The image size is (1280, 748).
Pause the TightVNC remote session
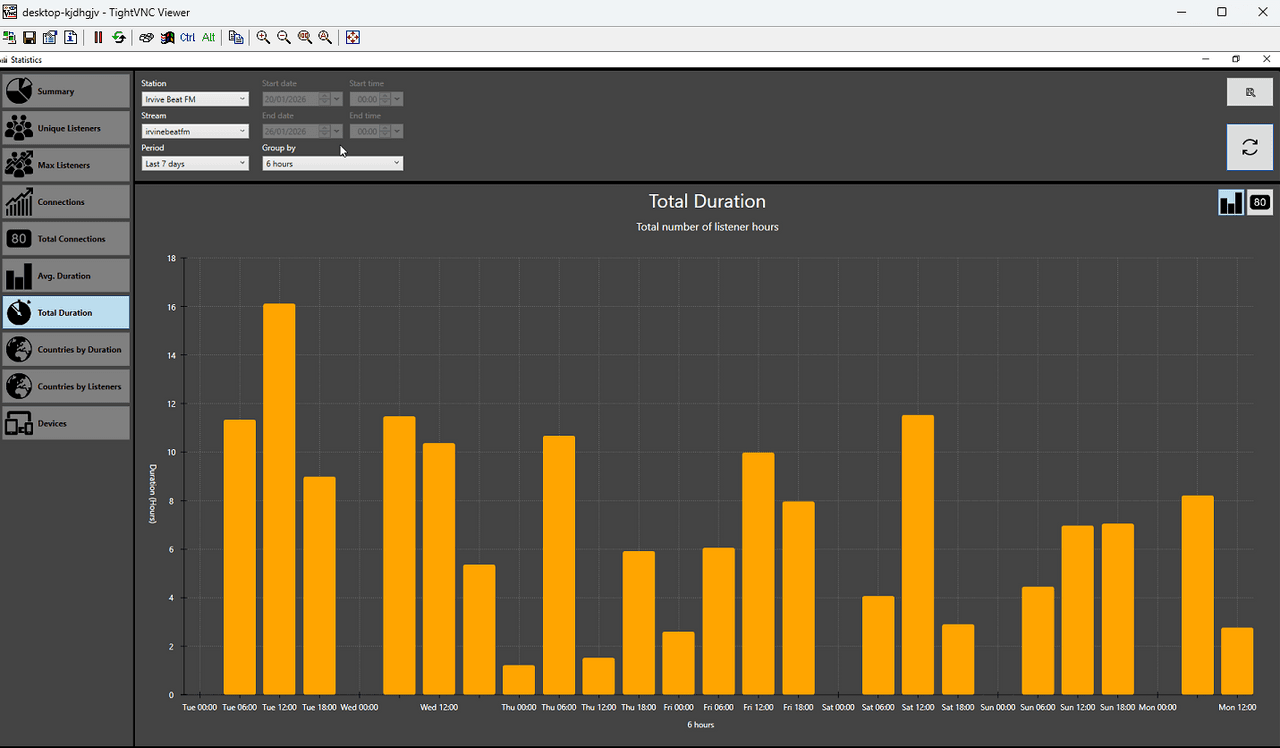click(x=98, y=38)
